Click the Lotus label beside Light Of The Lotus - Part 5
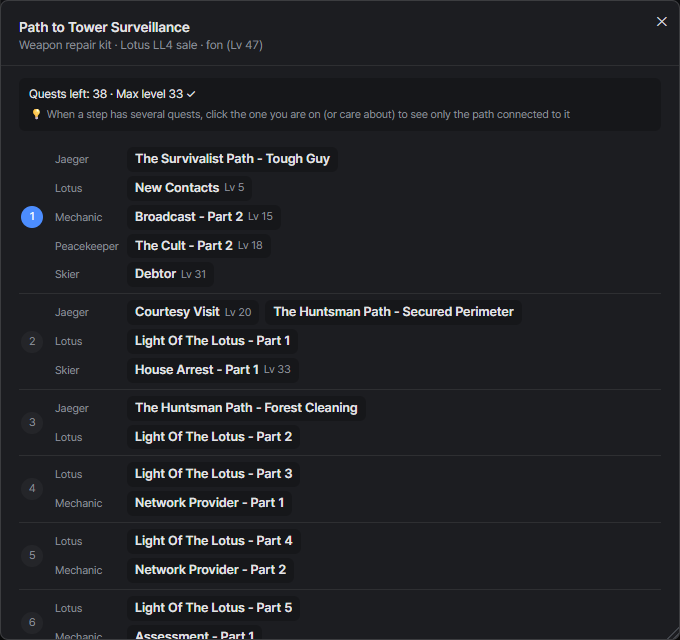The width and height of the screenshot is (680, 640). tap(69, 608)
